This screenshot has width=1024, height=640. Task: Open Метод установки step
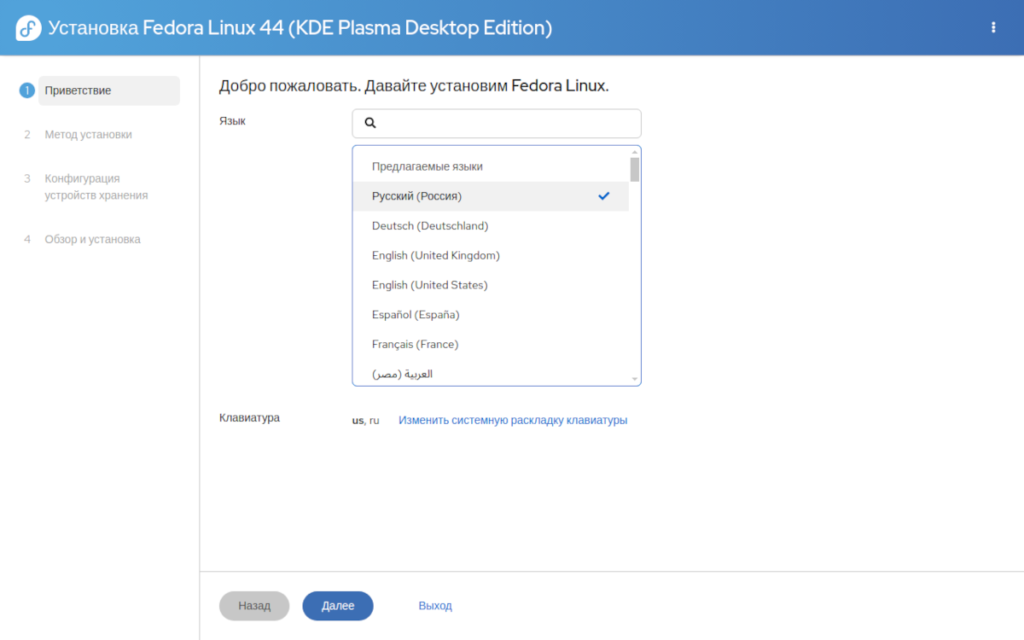pos(88,135)
